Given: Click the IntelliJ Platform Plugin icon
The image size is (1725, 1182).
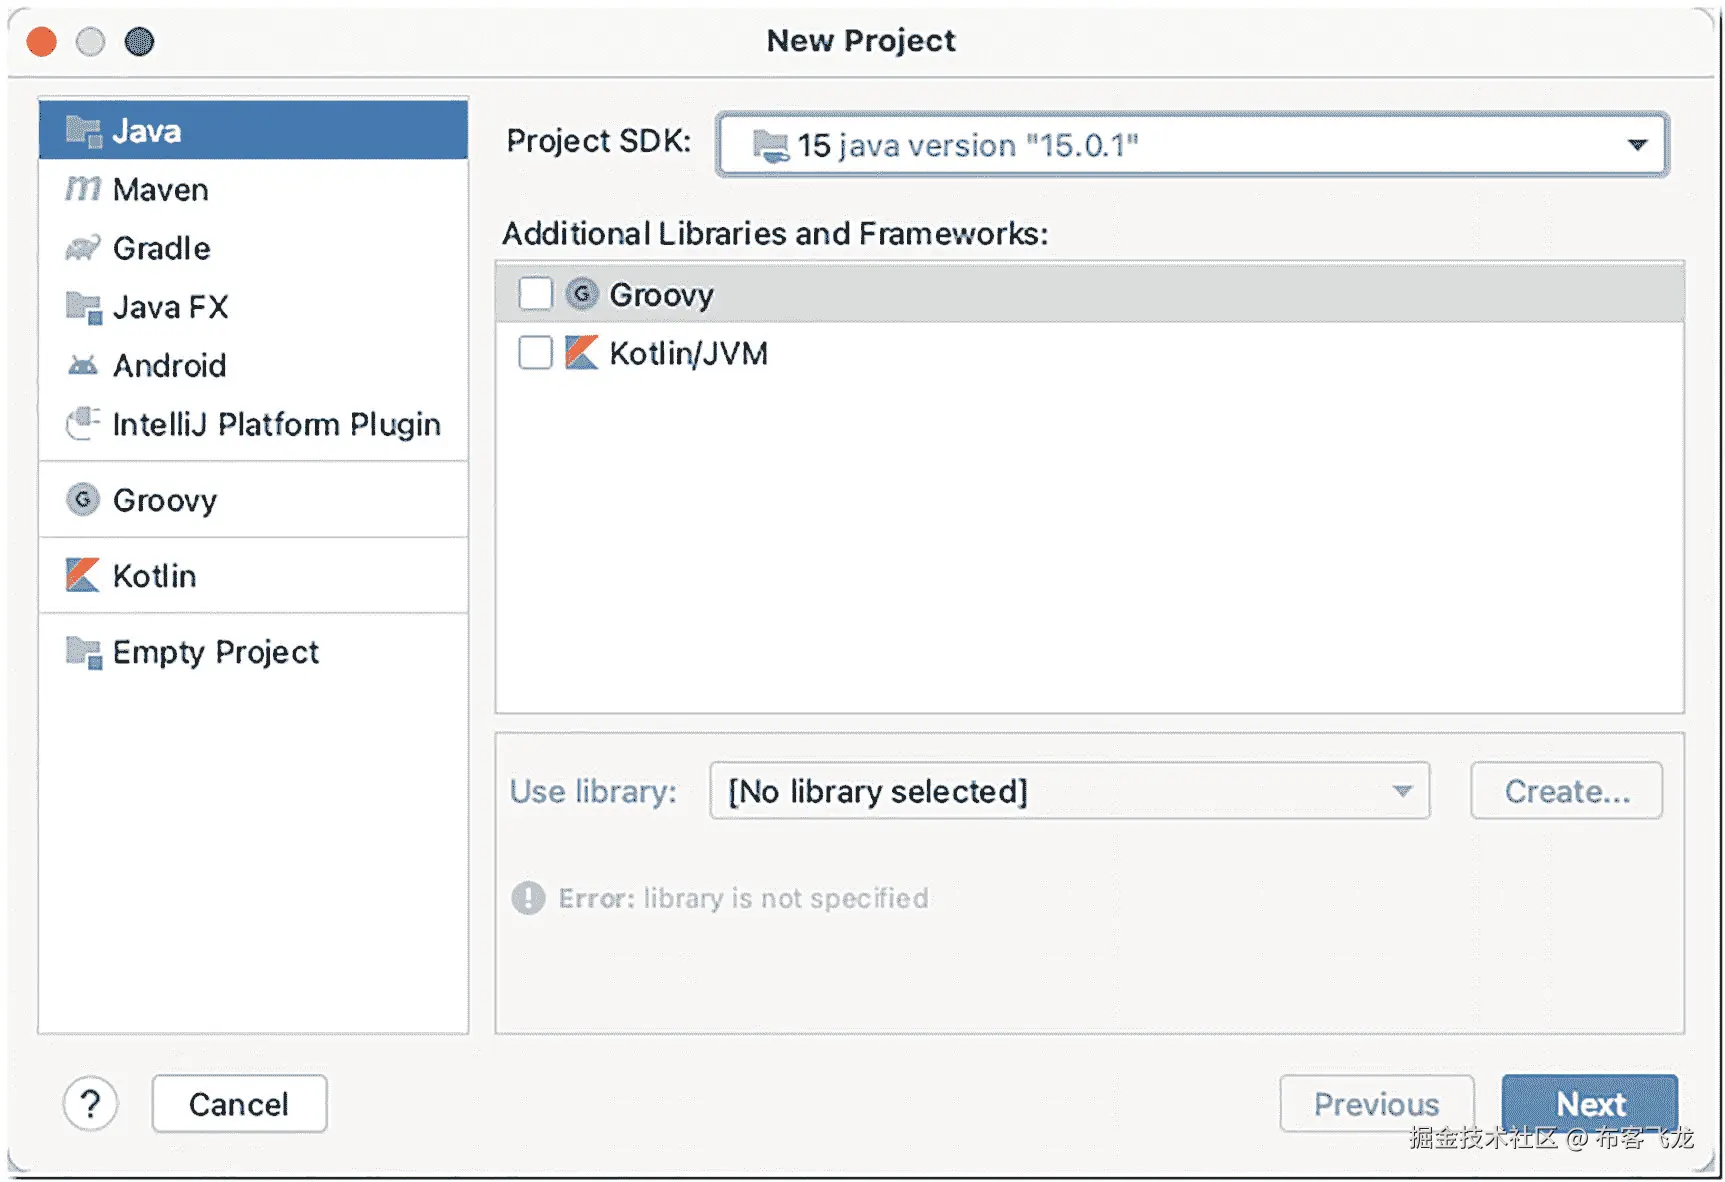Looking at the screenshot, I should click(83, 424).
